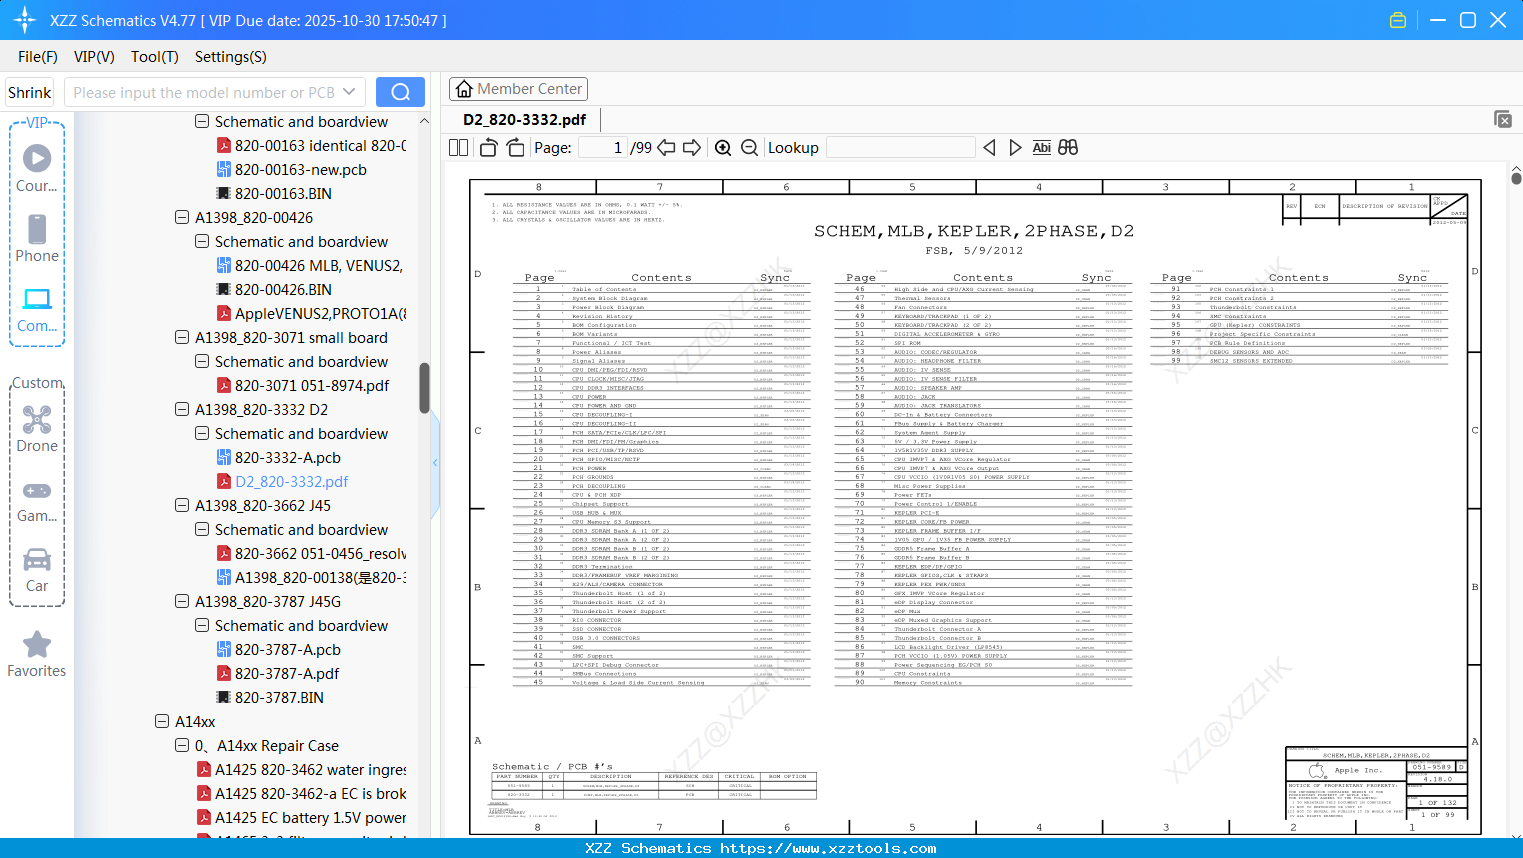The image size is (1523, 858).
Task: Focus the model number search field
Action: 204,92
